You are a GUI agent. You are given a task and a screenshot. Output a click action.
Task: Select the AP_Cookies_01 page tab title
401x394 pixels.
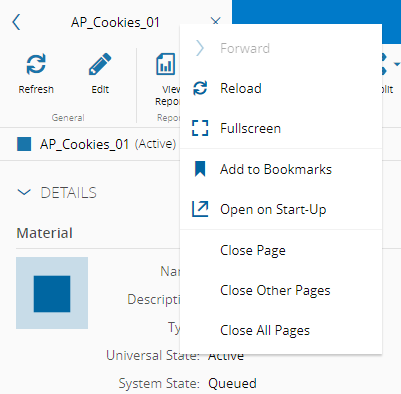[115, 23]
